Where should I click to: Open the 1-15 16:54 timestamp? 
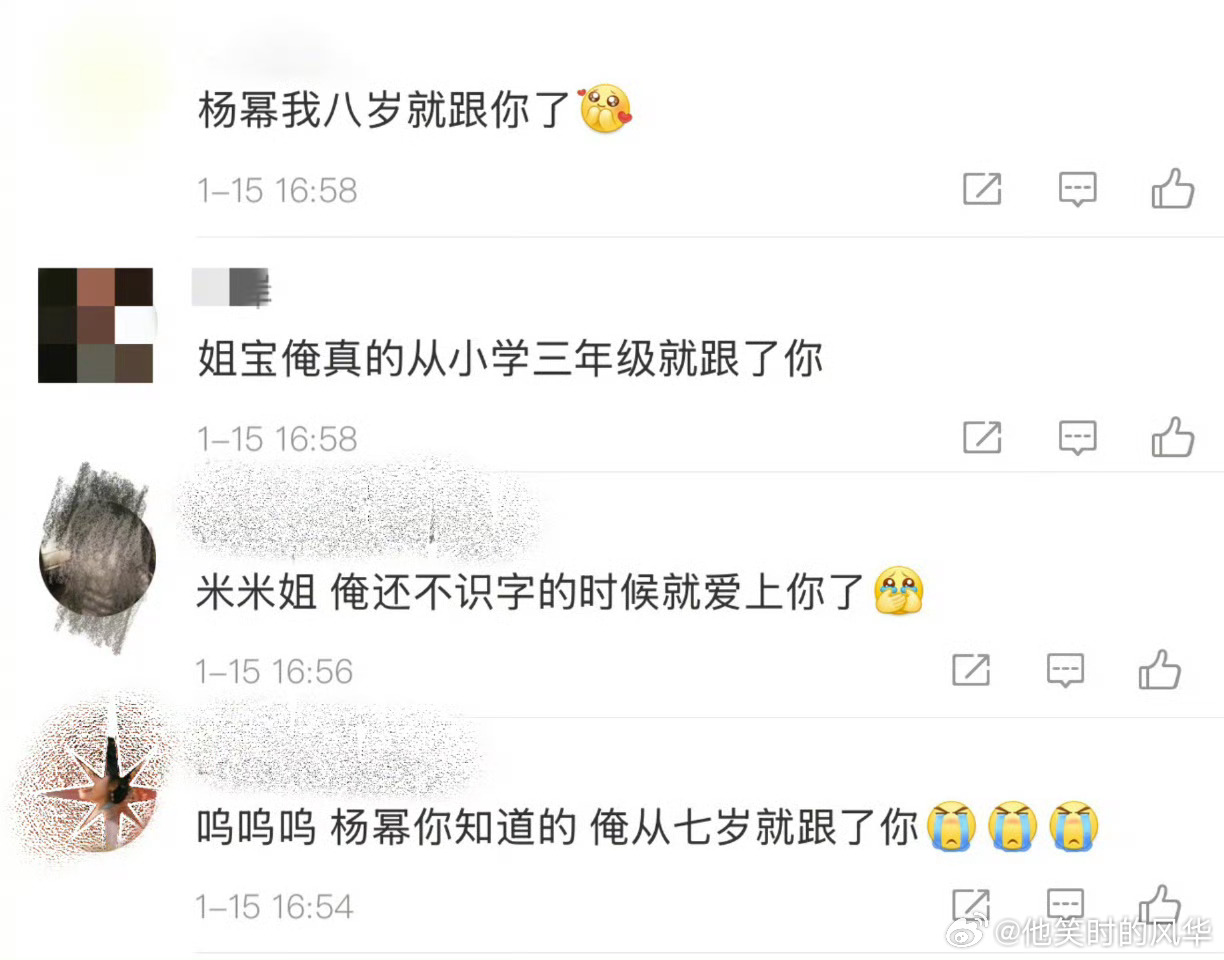pyautogui.click(x=275, y=906)
